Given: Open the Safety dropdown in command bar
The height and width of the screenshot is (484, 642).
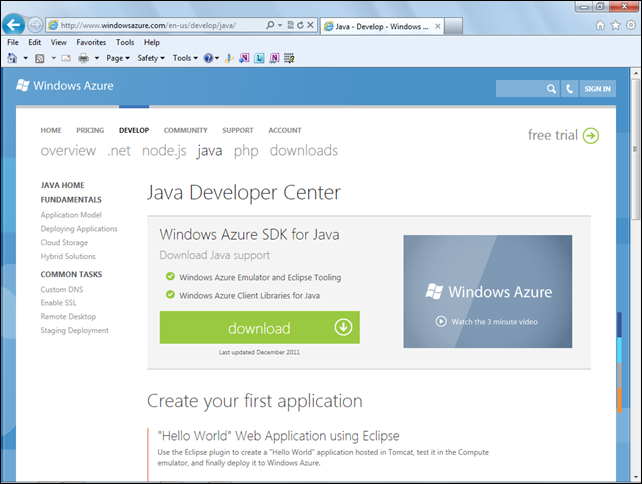Looking at the screenshot, I should click(151, 58).
